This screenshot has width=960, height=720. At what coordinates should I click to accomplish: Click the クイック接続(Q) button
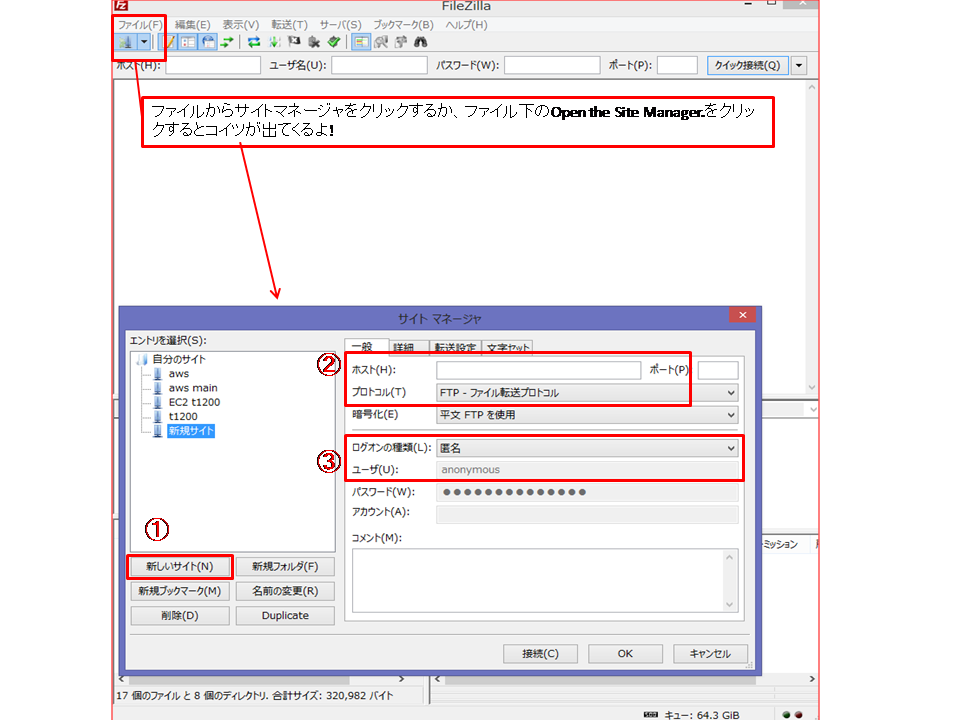747,65
